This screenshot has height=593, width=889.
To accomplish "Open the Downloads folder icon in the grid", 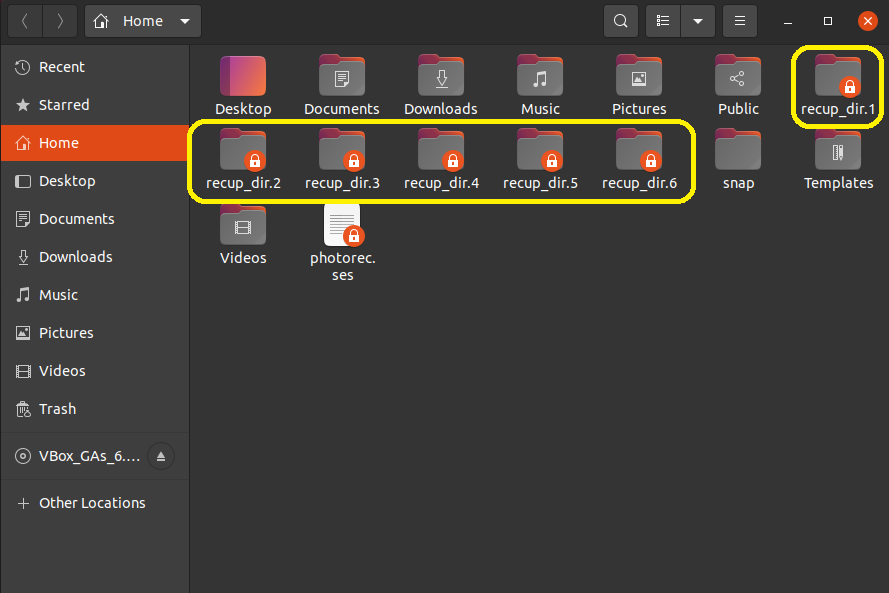I will click(441, 76).
